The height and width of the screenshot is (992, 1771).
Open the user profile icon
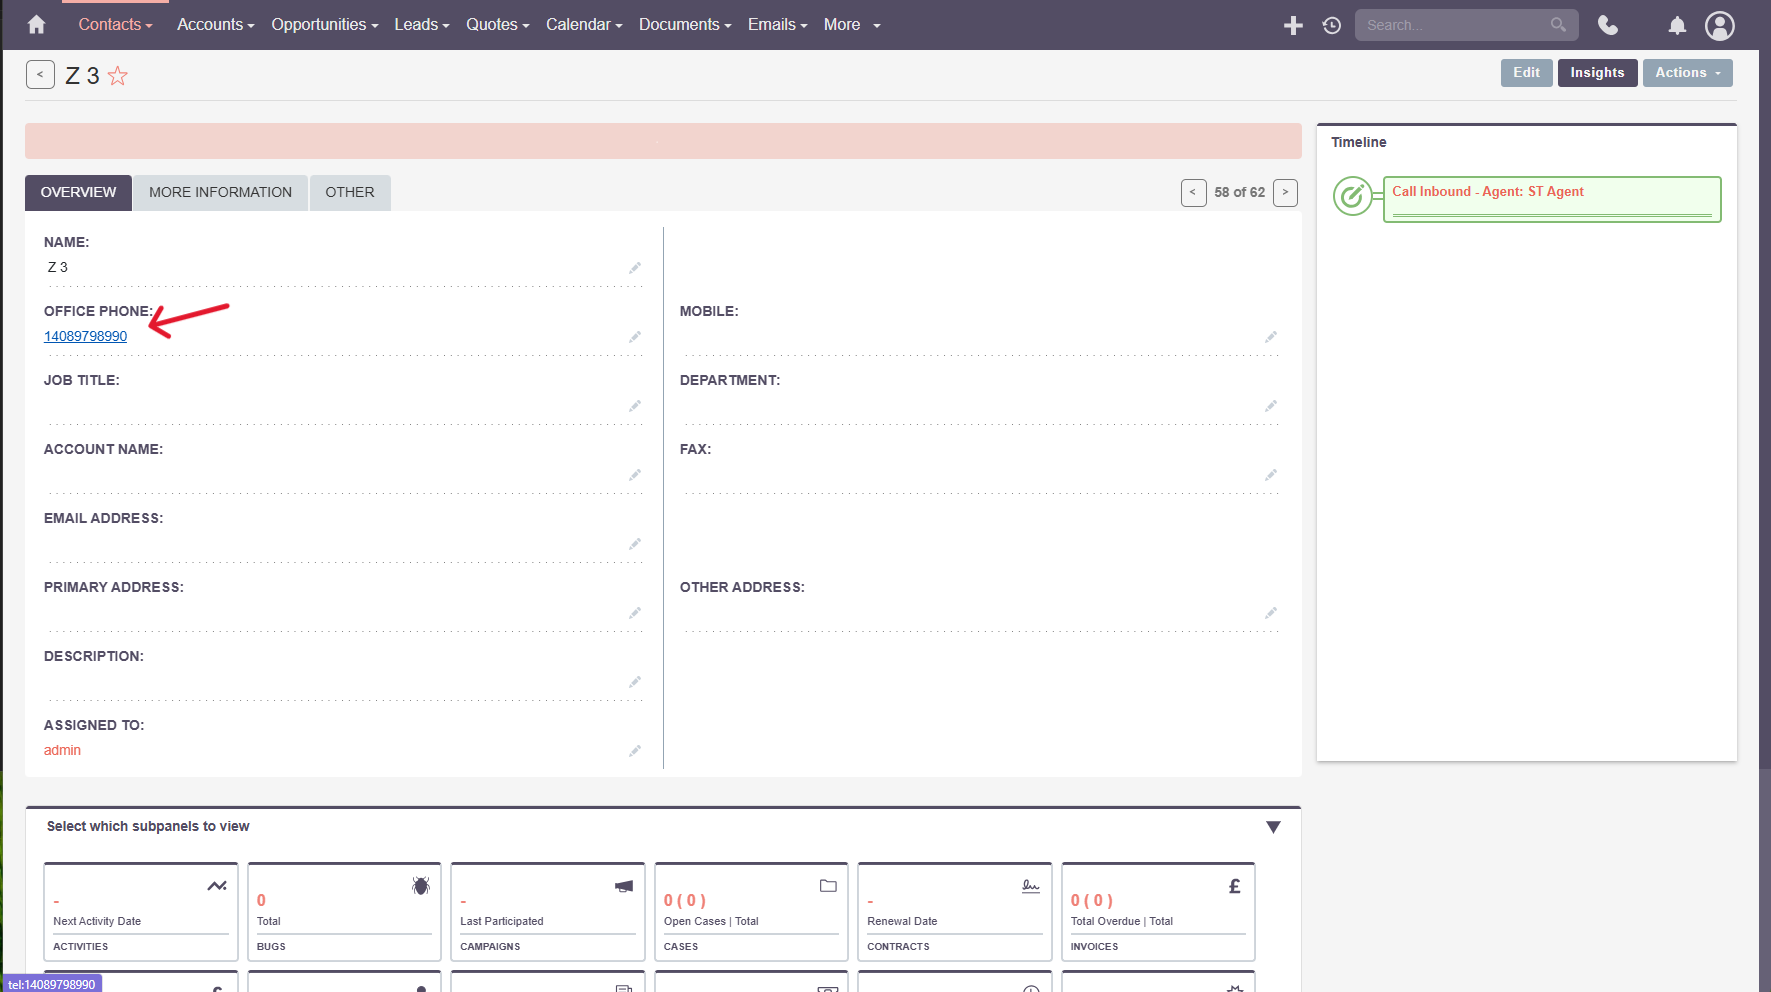point(1720,26)
